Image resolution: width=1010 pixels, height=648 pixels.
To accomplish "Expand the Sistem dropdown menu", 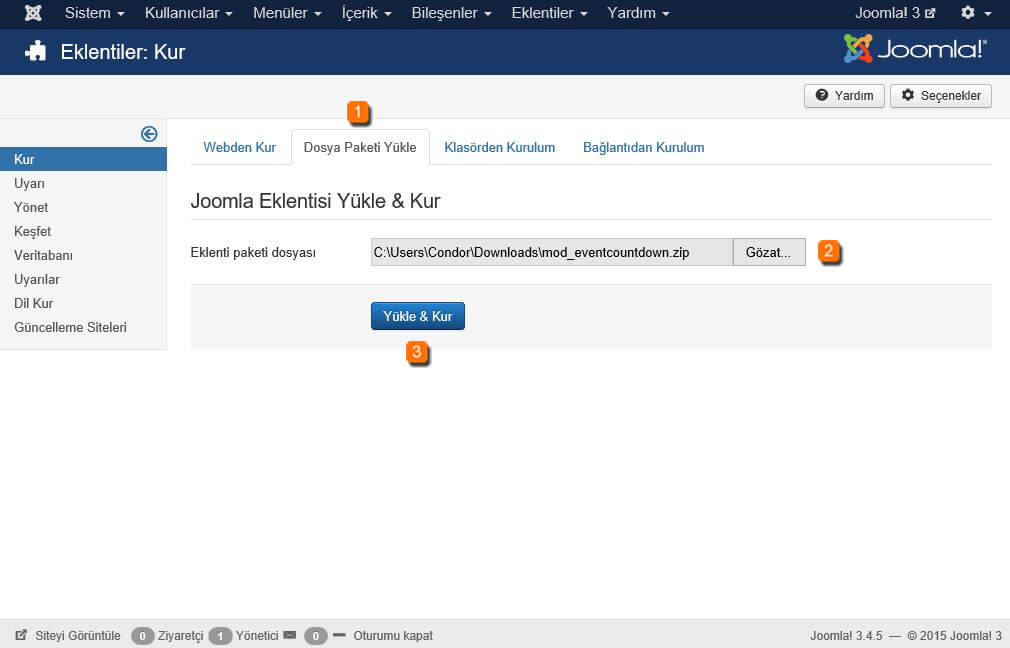I will pyautogui.click(x=94, y=13).
